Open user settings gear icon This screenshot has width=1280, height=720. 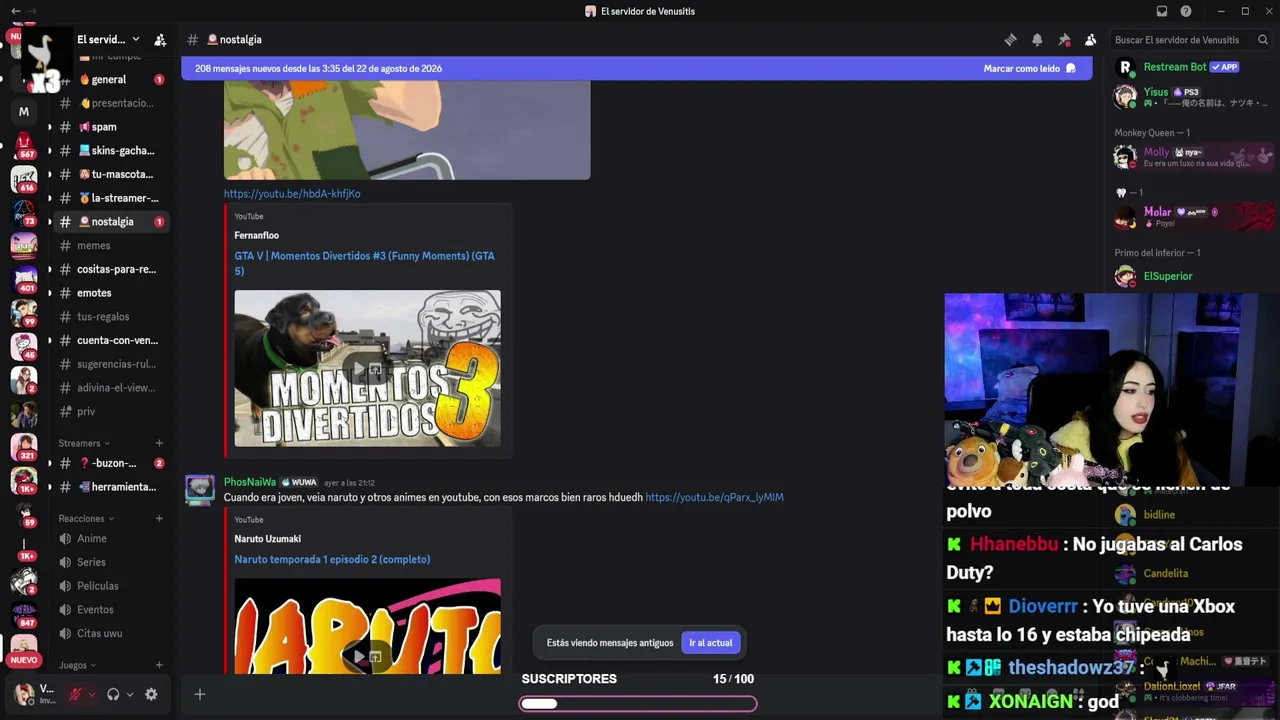pos(151,694)
